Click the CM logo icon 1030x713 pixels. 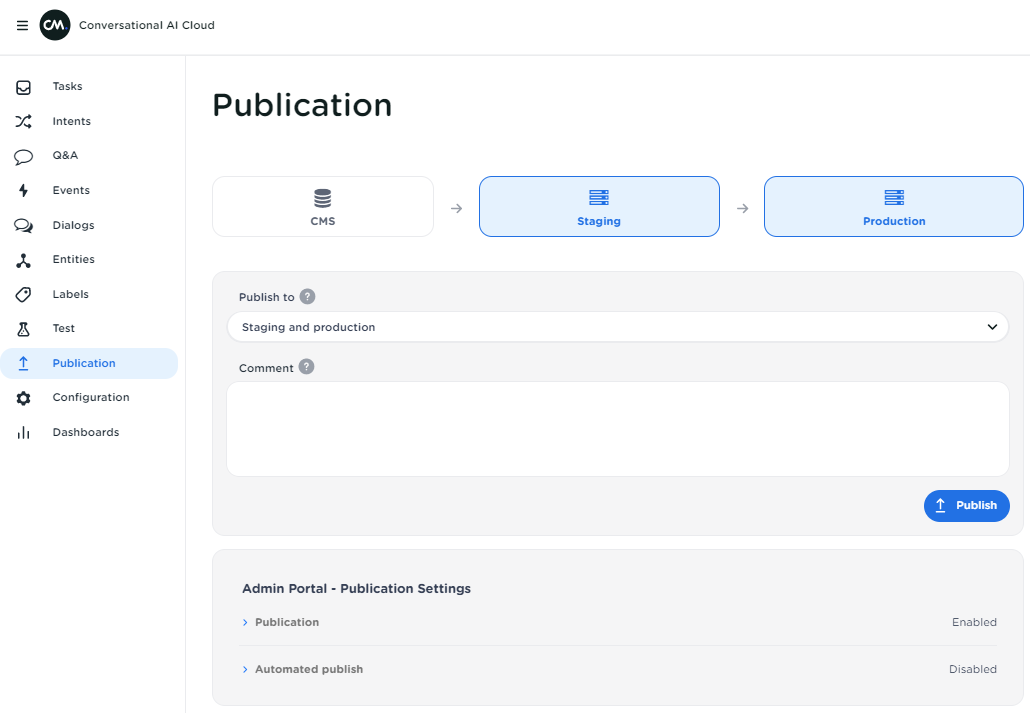55,26
